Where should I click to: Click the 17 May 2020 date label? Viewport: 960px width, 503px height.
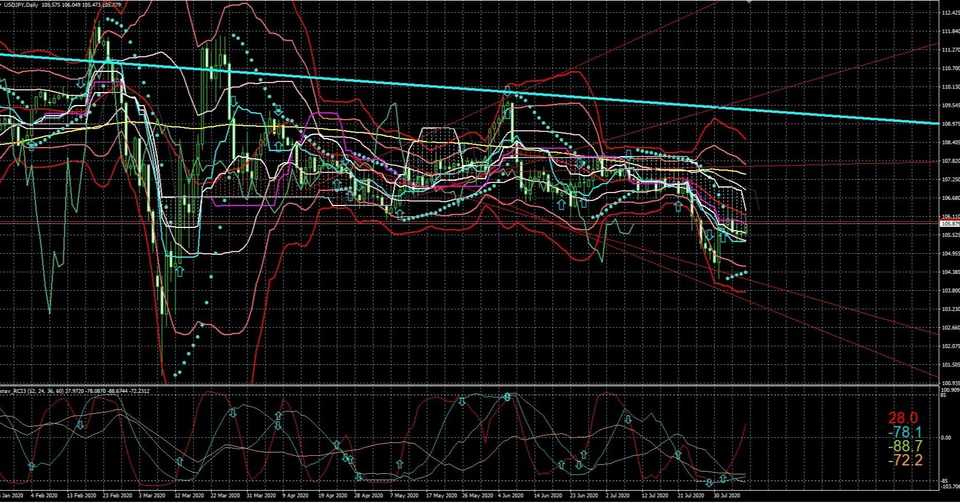pos(441,494)
